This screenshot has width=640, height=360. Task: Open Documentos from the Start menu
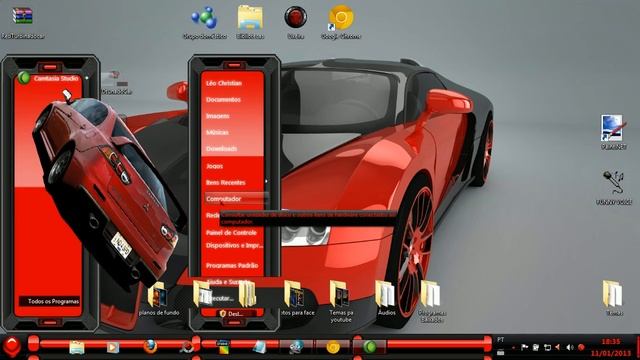(x=223, y=100)
